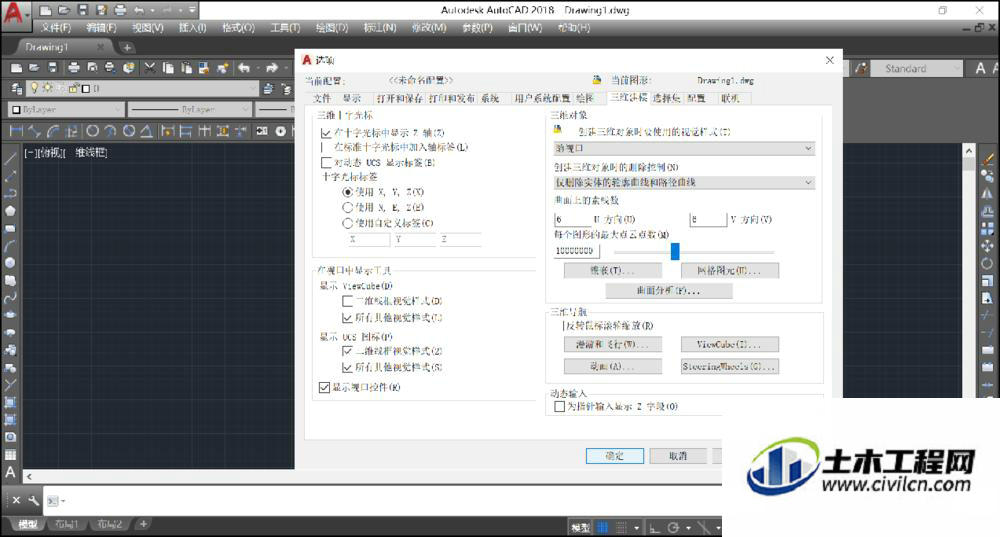Viewport: 1000px width, 537px height.
Task: Open visual style dropdown for creating 3D objects
Action: [684, 148]
